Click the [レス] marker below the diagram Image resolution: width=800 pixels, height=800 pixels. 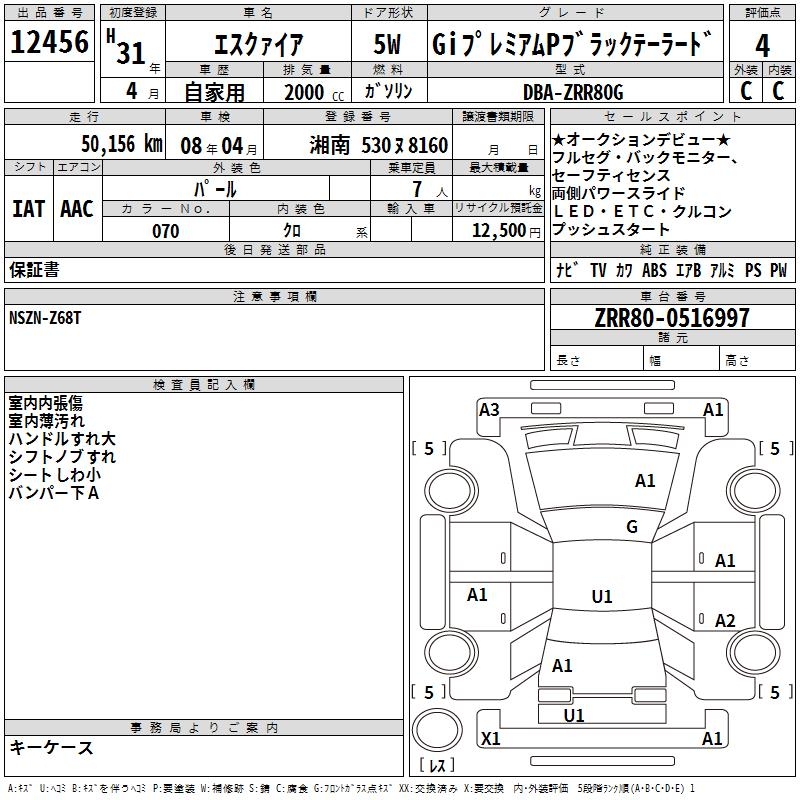[x=437, y=767]
